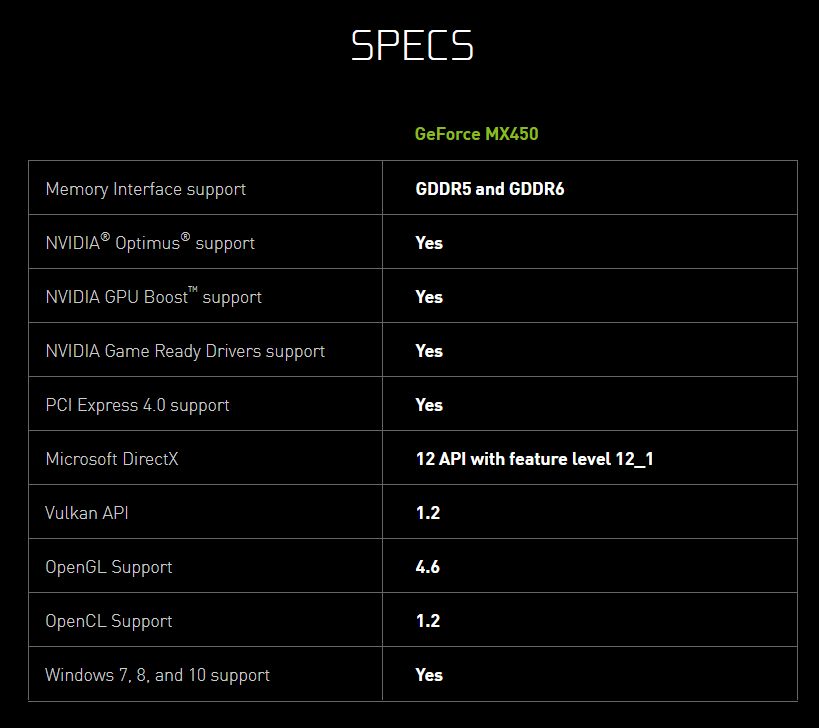Click the Yes value for GPU Boost
Image resolution: width=819 pixels, height=728 pixels.
(x=429, y=297)
